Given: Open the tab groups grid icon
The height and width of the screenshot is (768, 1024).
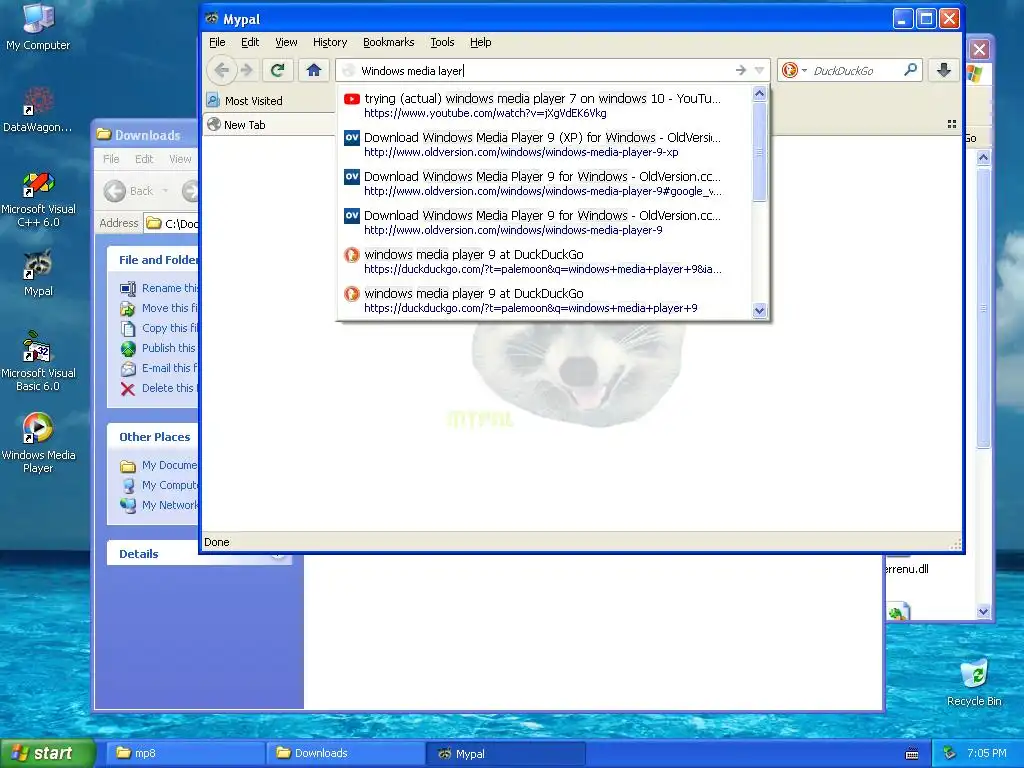Looking at the screenshot, I should pos(952,124).
